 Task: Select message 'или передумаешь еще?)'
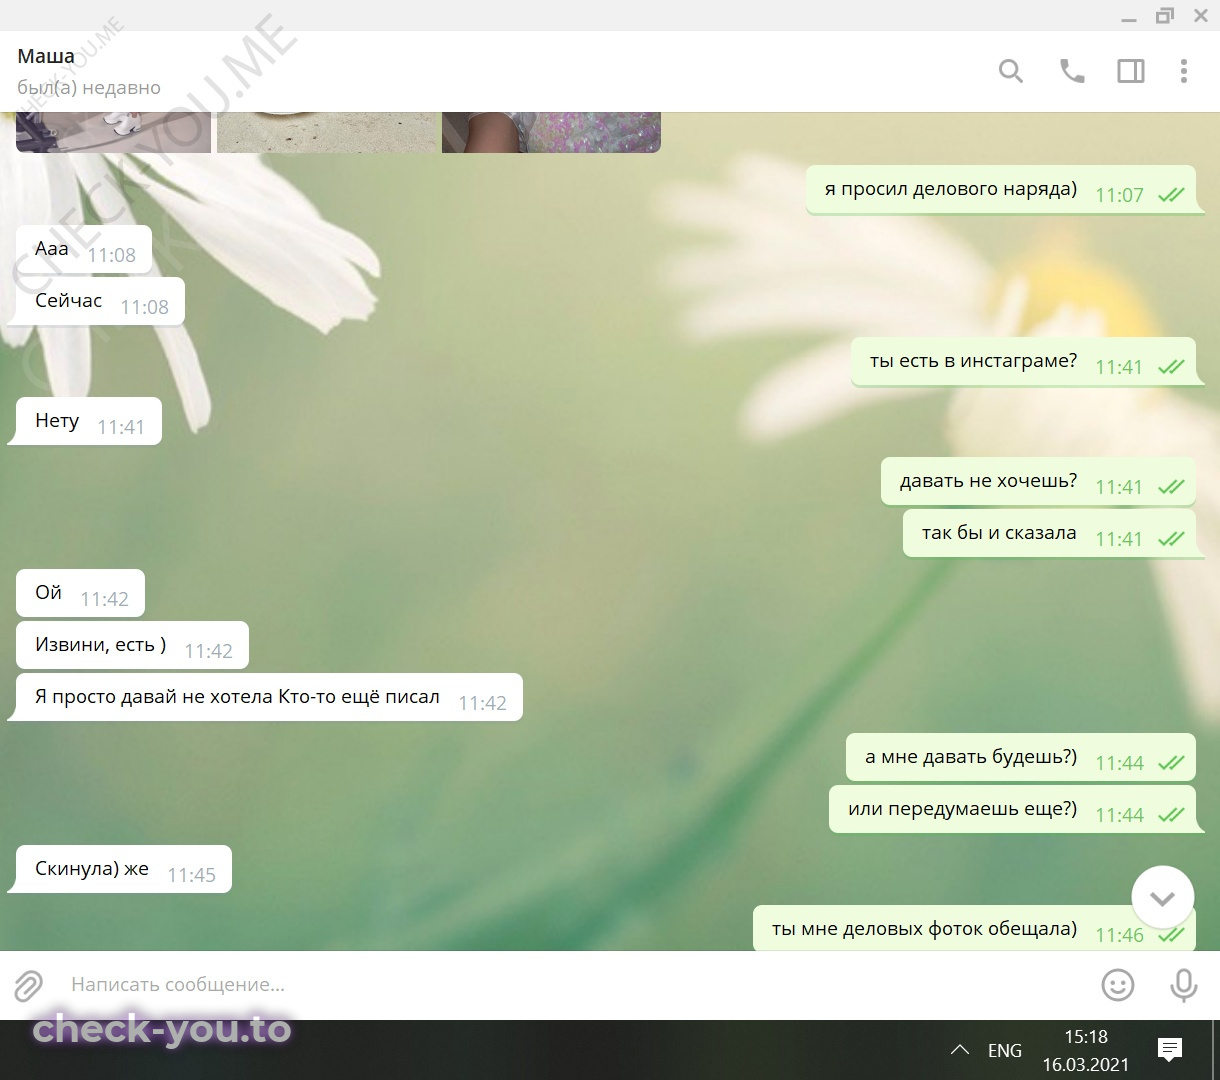(1013, 810)
